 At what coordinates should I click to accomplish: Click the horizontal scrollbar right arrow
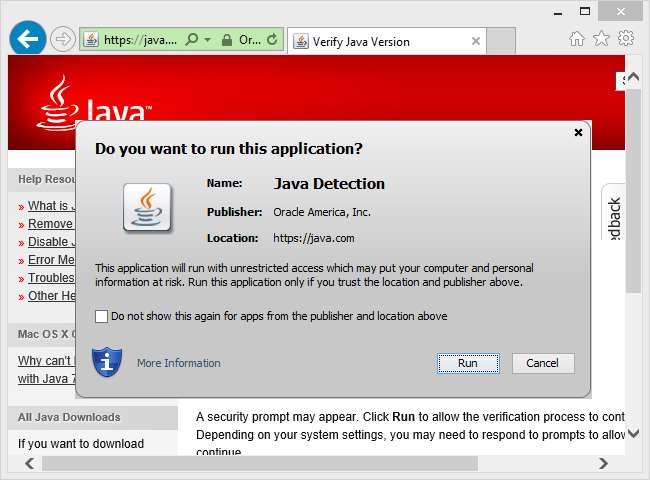(603, 463)
